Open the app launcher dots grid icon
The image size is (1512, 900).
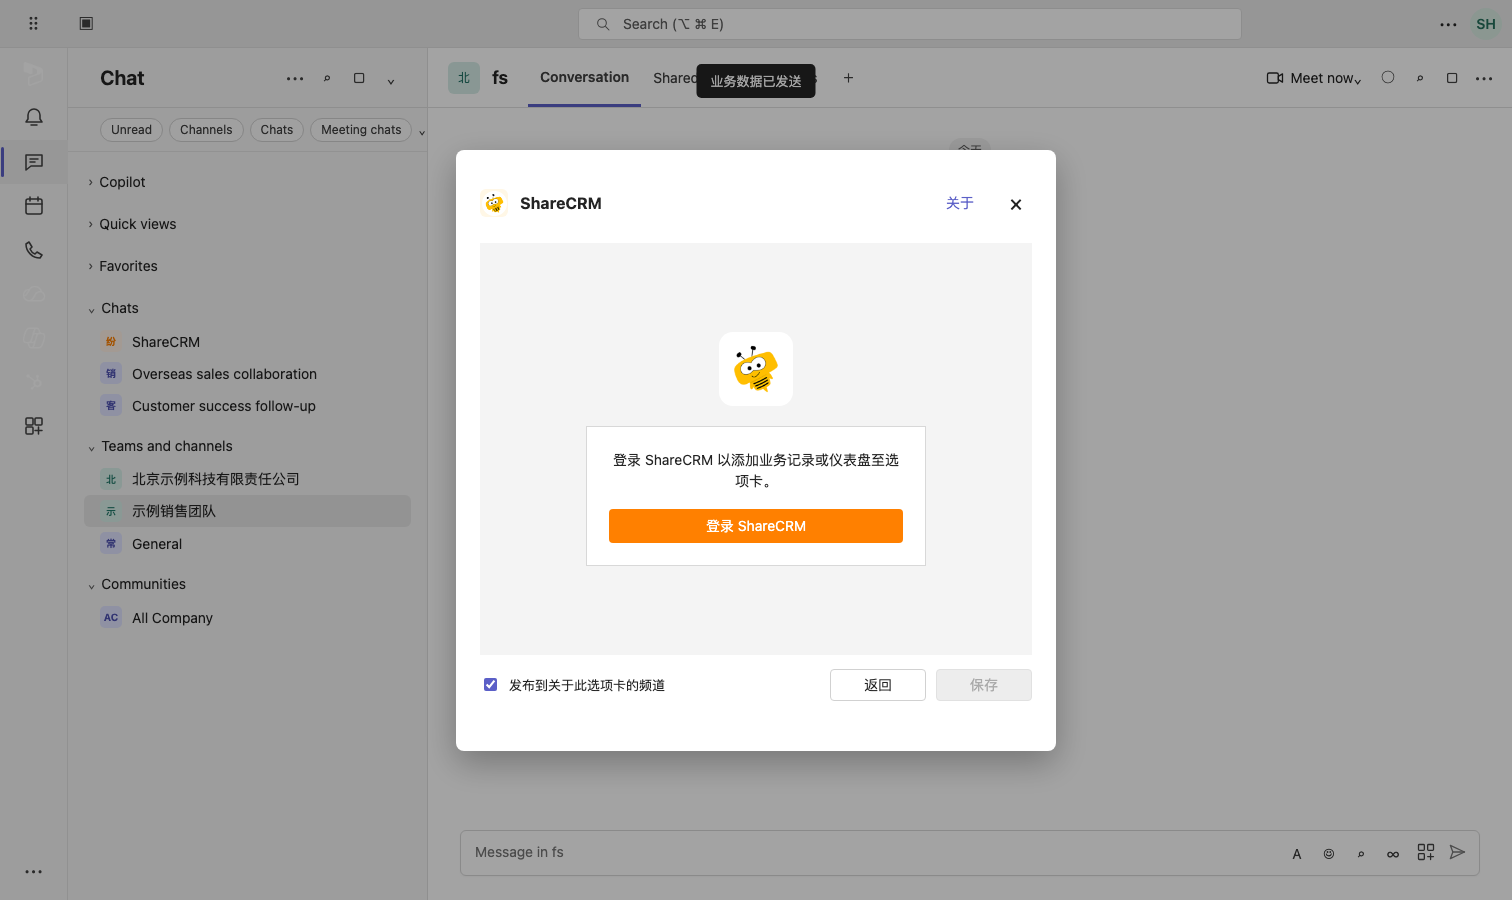[33, 23]
